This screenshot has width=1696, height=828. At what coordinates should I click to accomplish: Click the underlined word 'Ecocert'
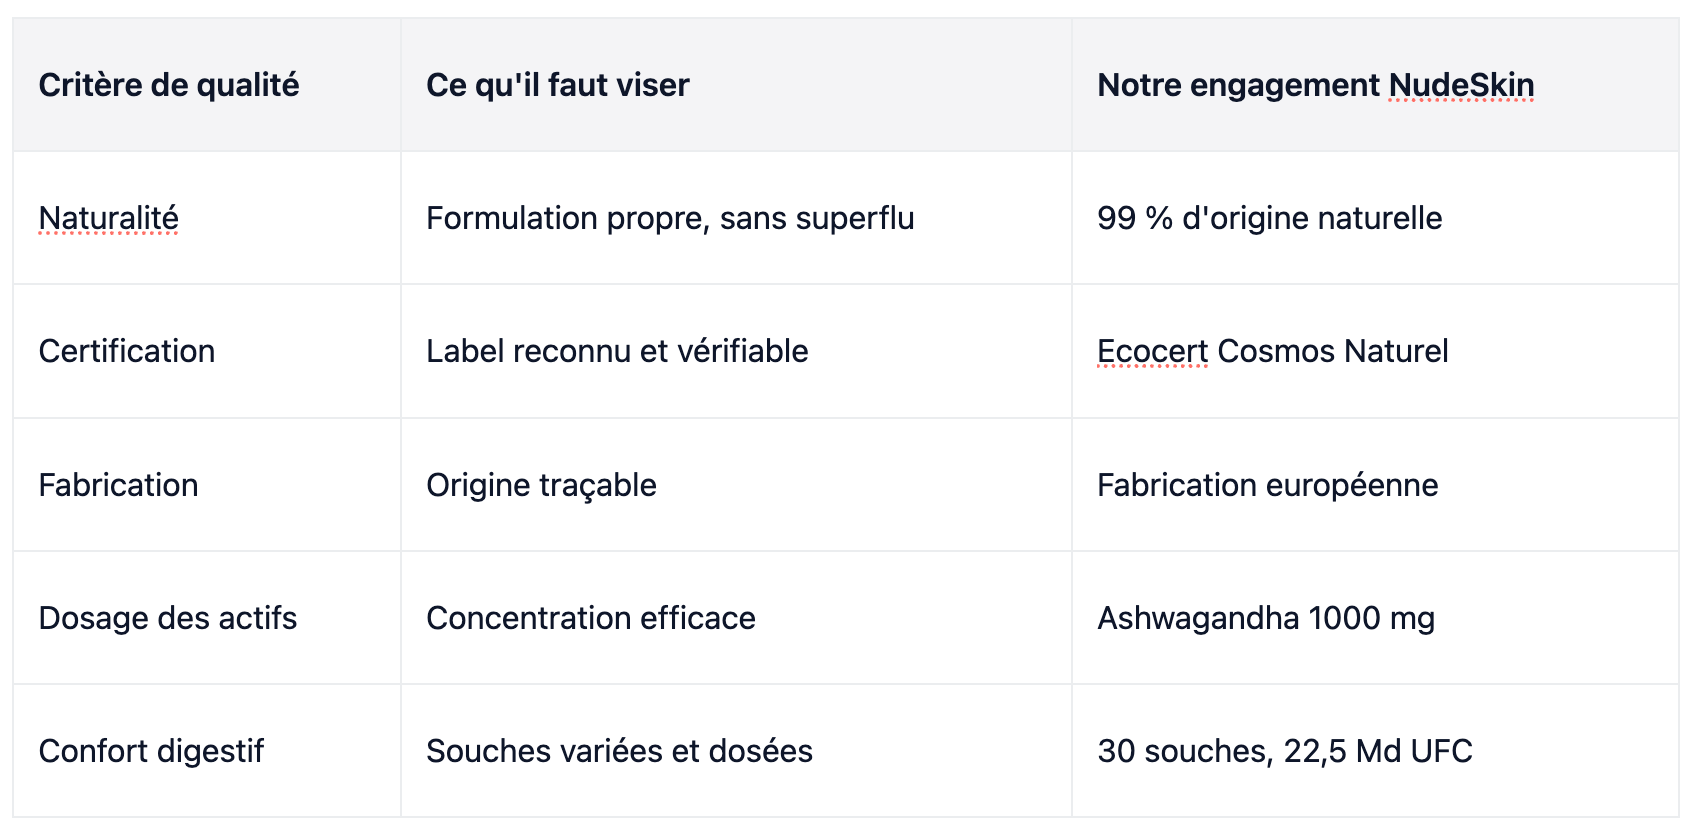tap(1153, 351)
